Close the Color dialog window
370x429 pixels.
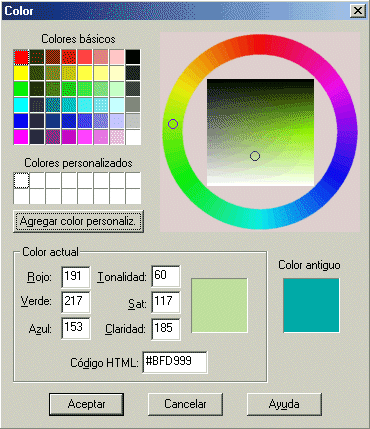coord(358,11)
